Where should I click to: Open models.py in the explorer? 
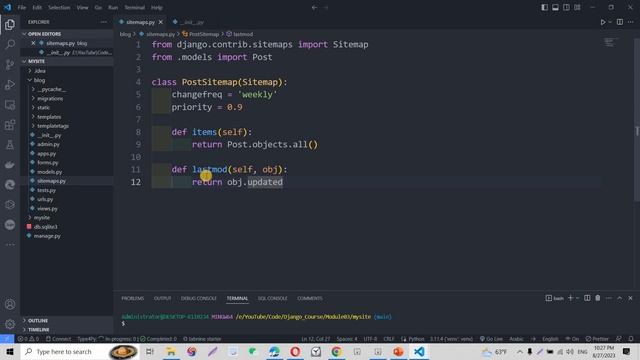tap(49, 172)
